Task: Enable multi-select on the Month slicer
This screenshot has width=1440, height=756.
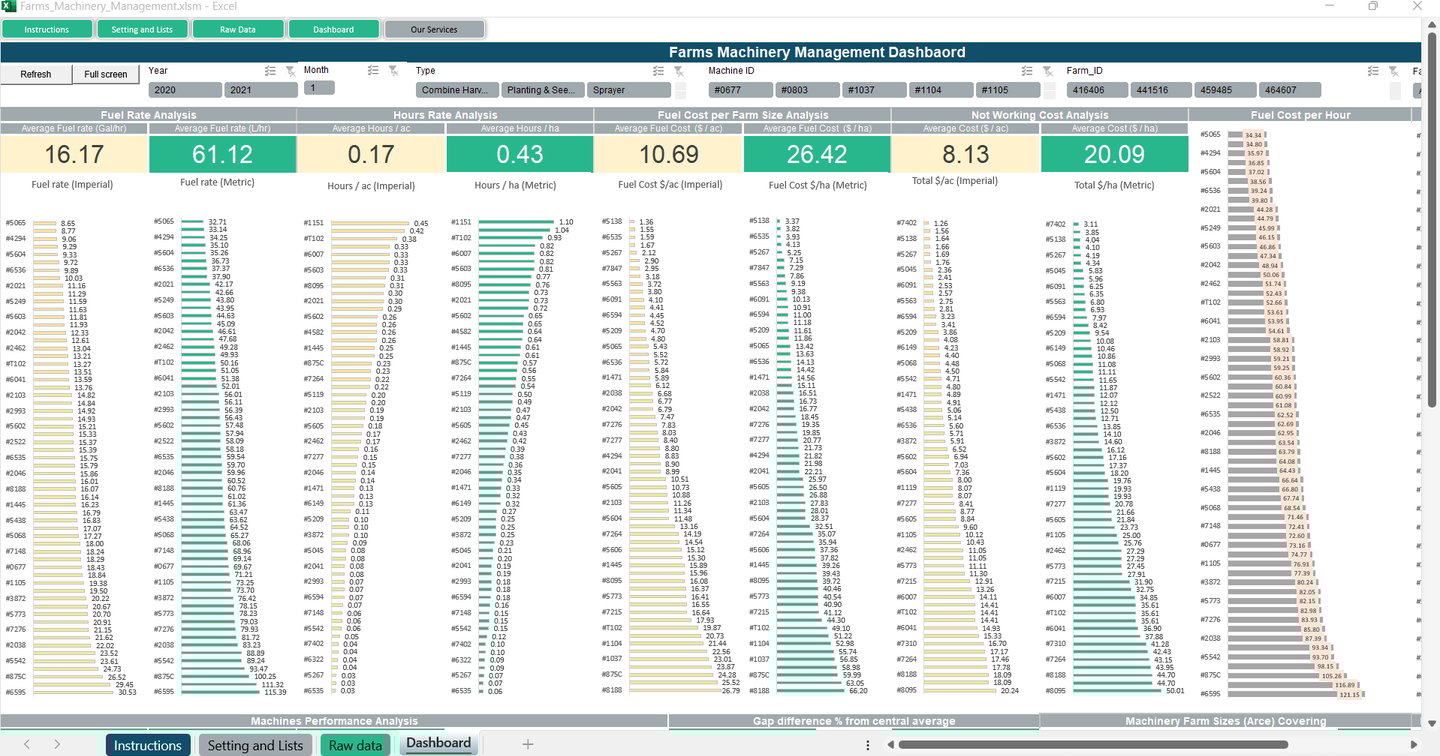Action: pos(374,70)
